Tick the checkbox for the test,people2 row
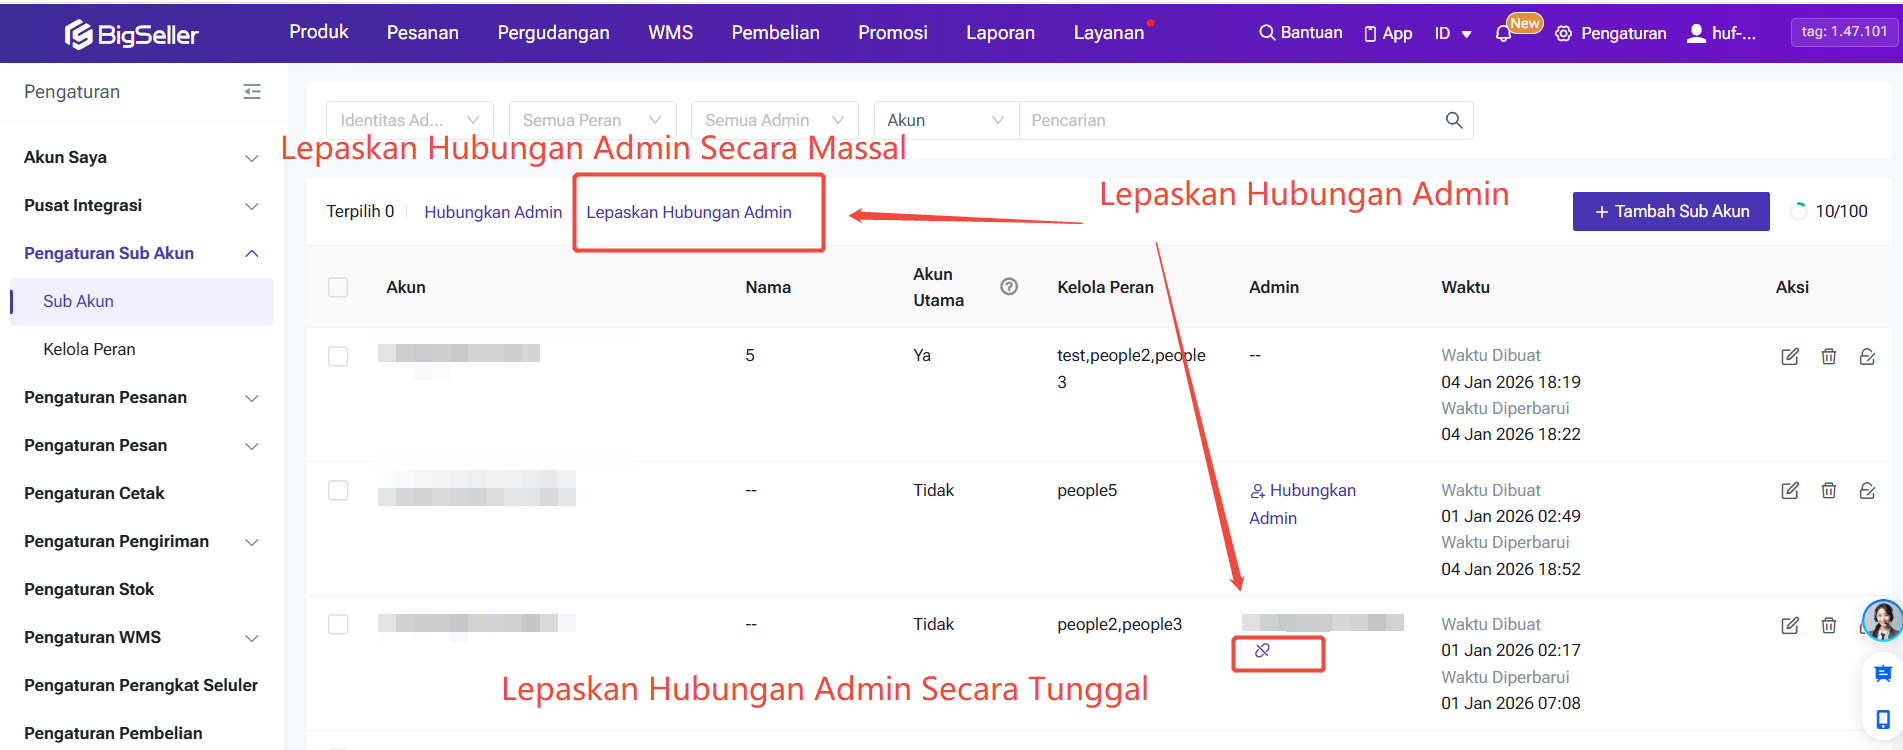The width and height of the screenshot is (1903, 750). [338, 357]
